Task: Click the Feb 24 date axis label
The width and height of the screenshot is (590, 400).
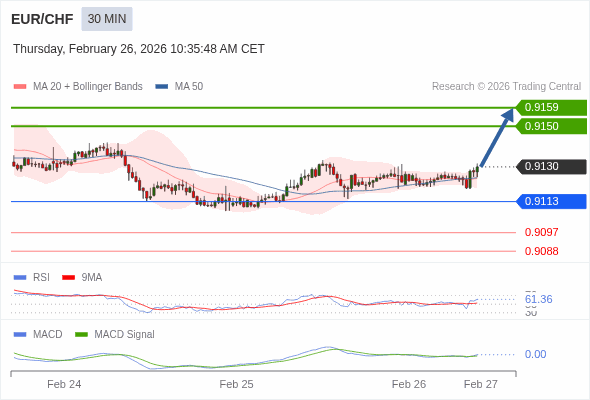Action: click(x=64, y=385)
